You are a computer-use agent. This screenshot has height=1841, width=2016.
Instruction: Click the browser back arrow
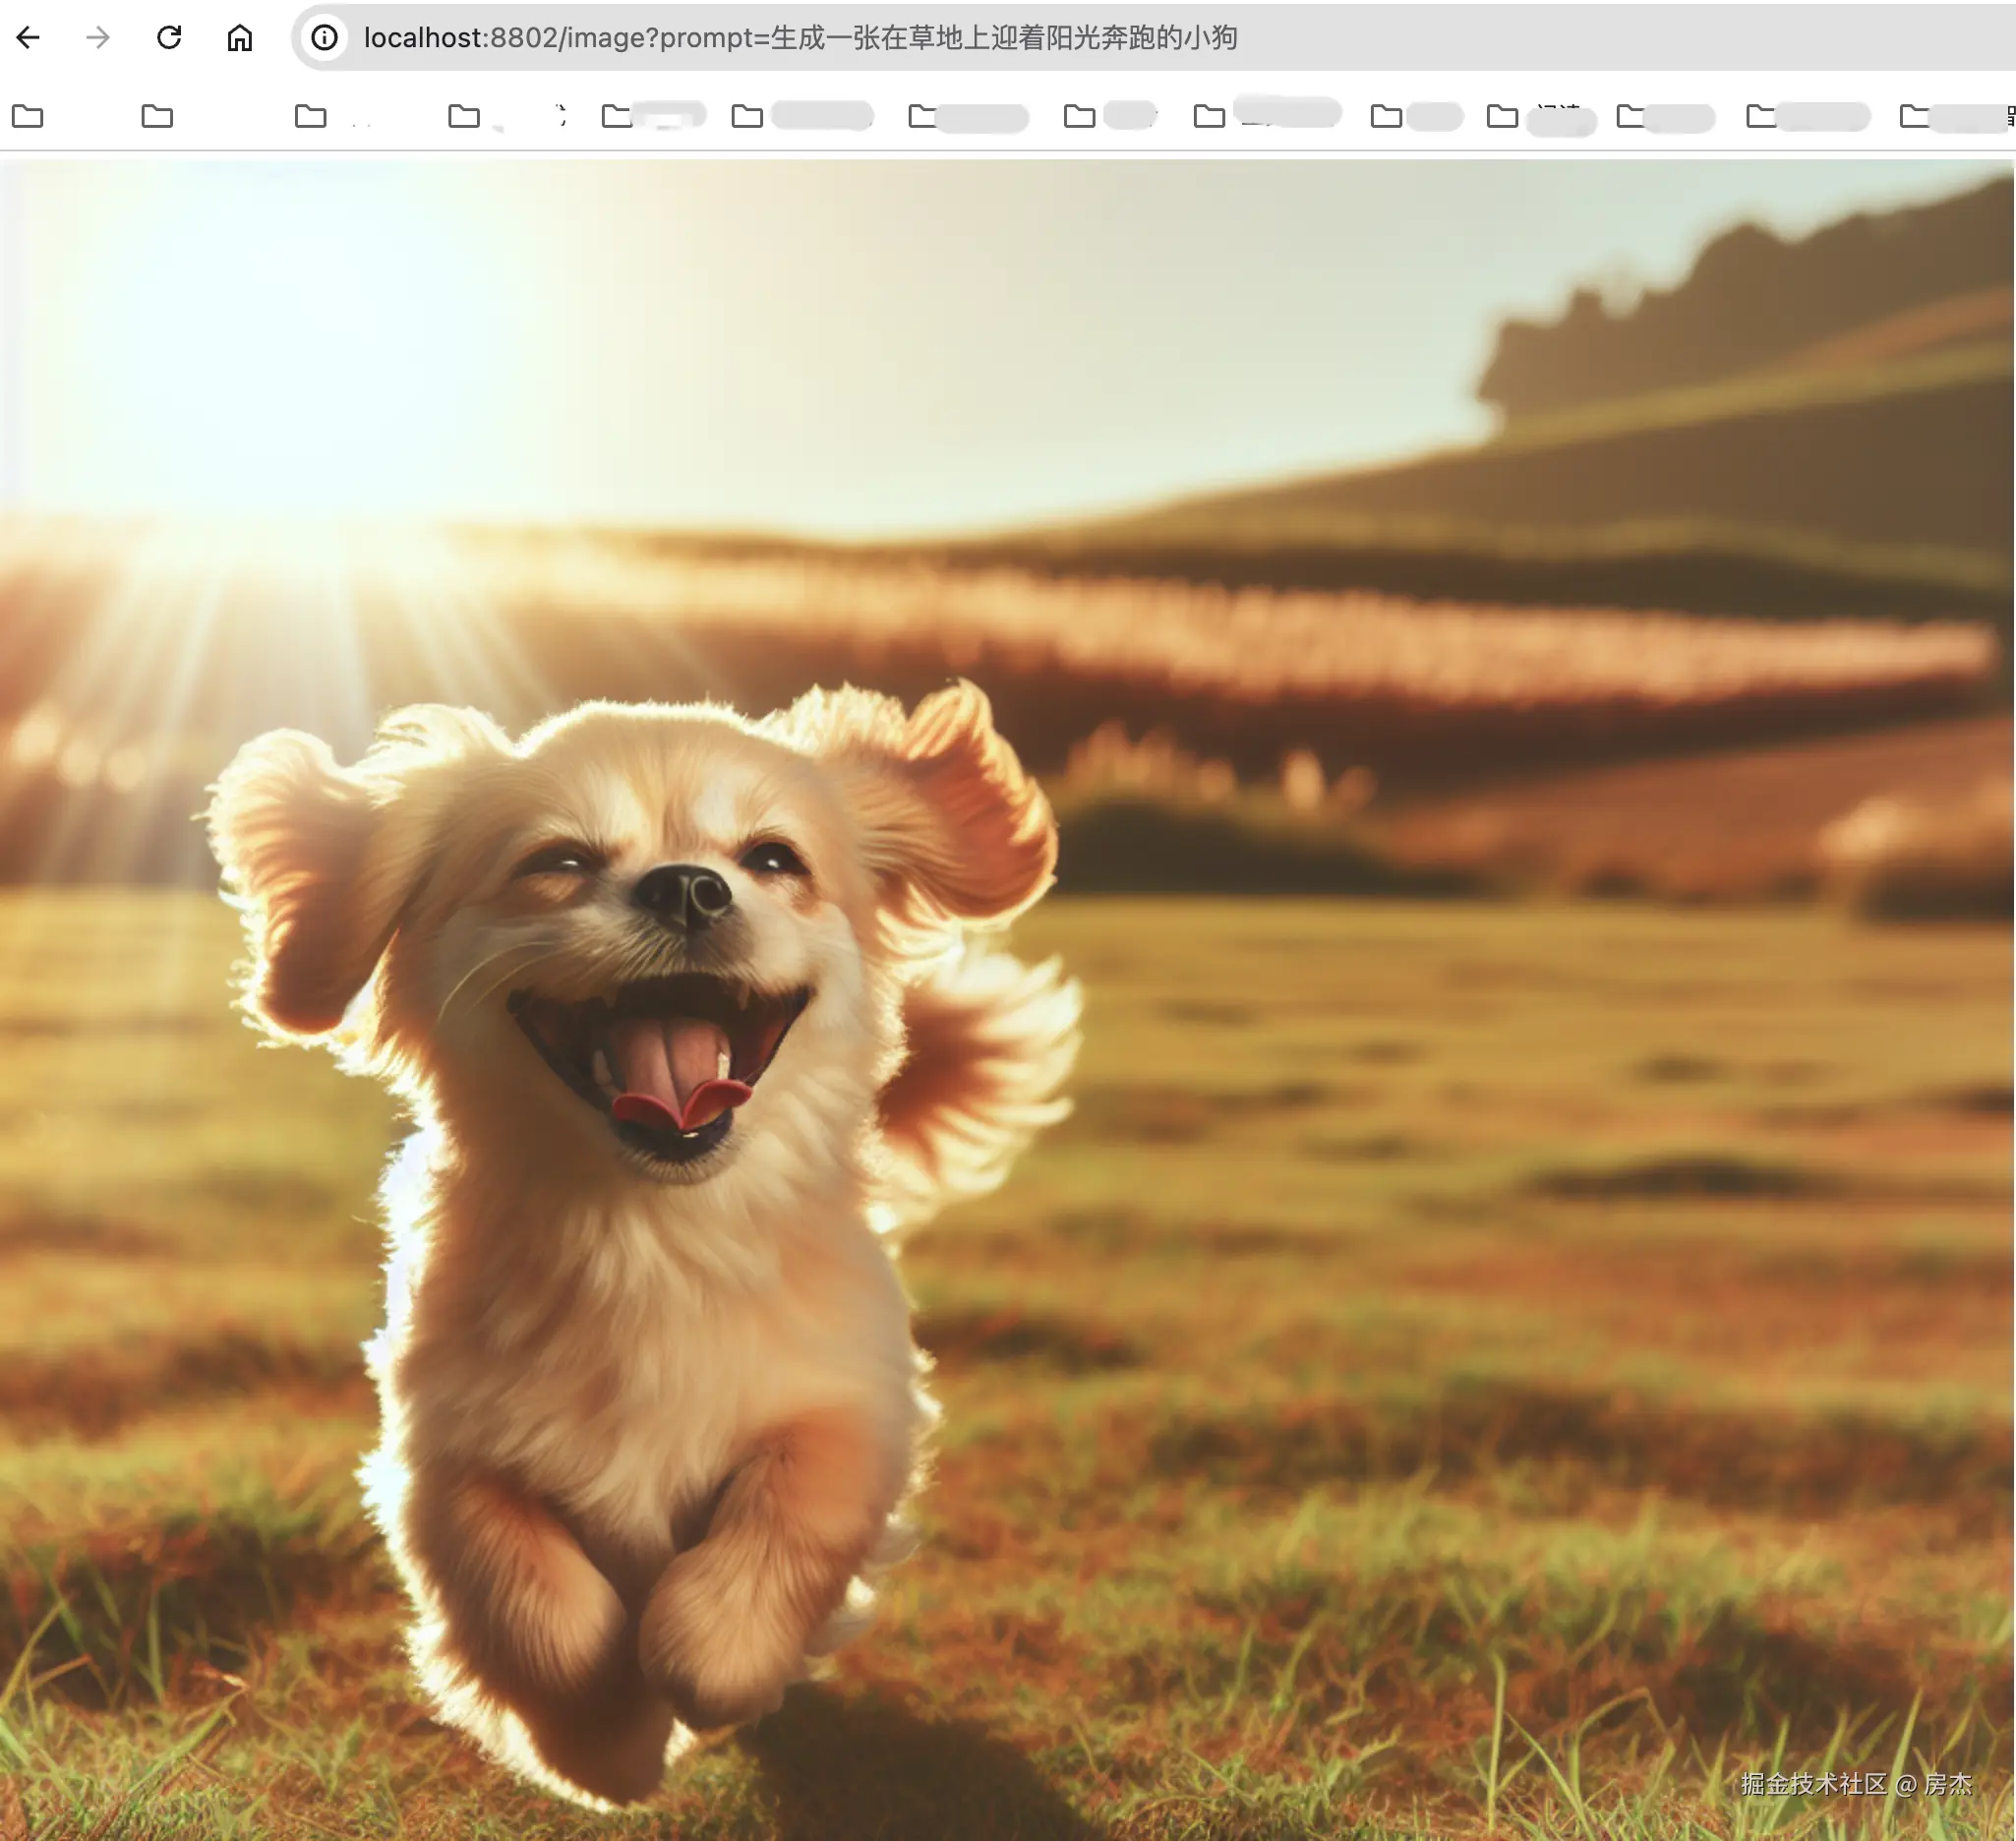coord(28,38)
